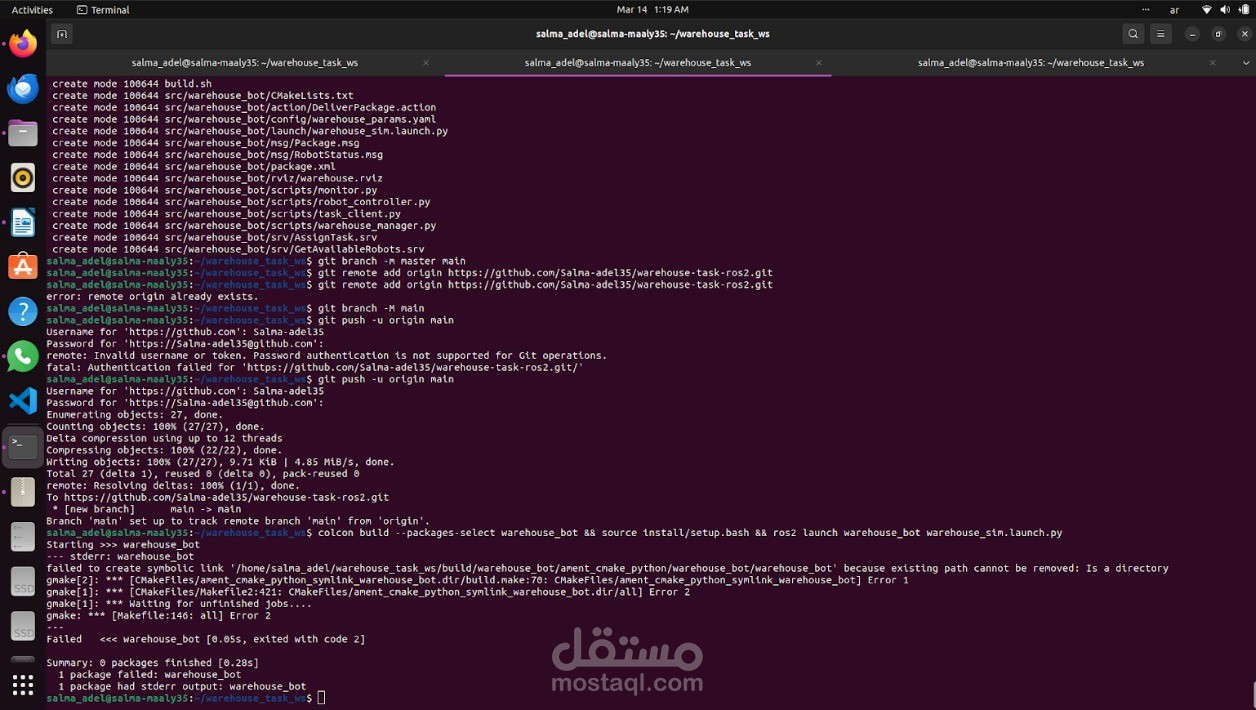
Task: Click 'gmake[1]: *** Waiting for unfinished jobs' line
Action: tap(179, 603)
